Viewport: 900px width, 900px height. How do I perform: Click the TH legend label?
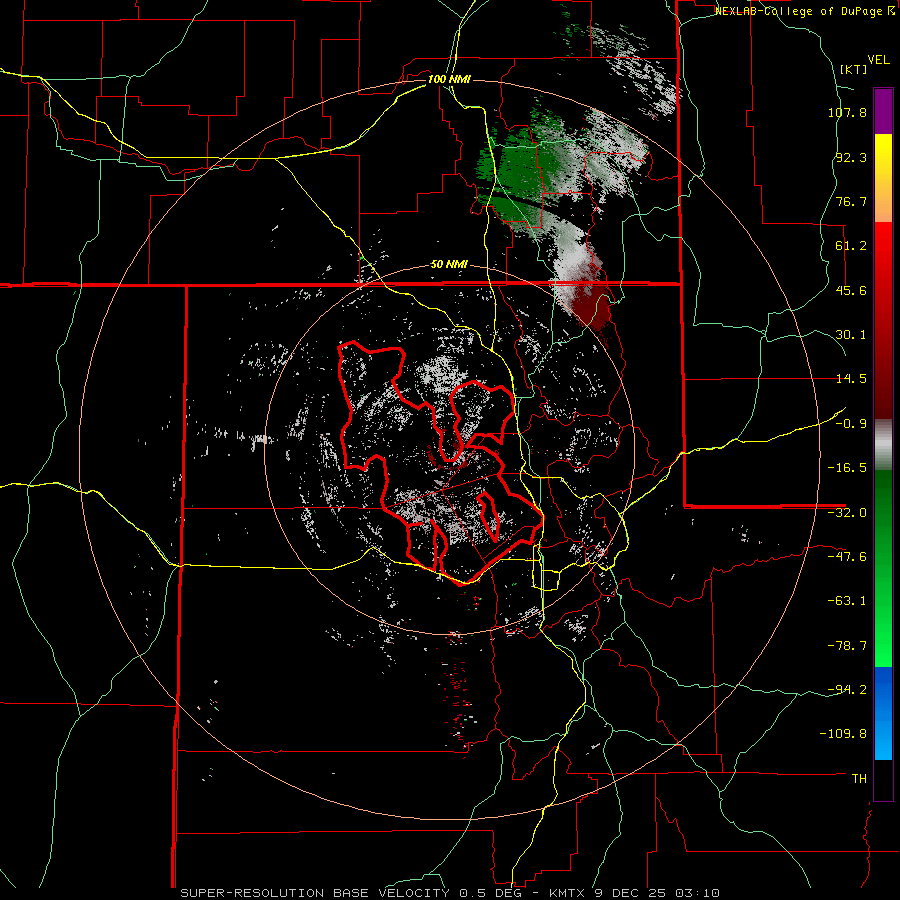pyautogui.click(x=859, y=779)
